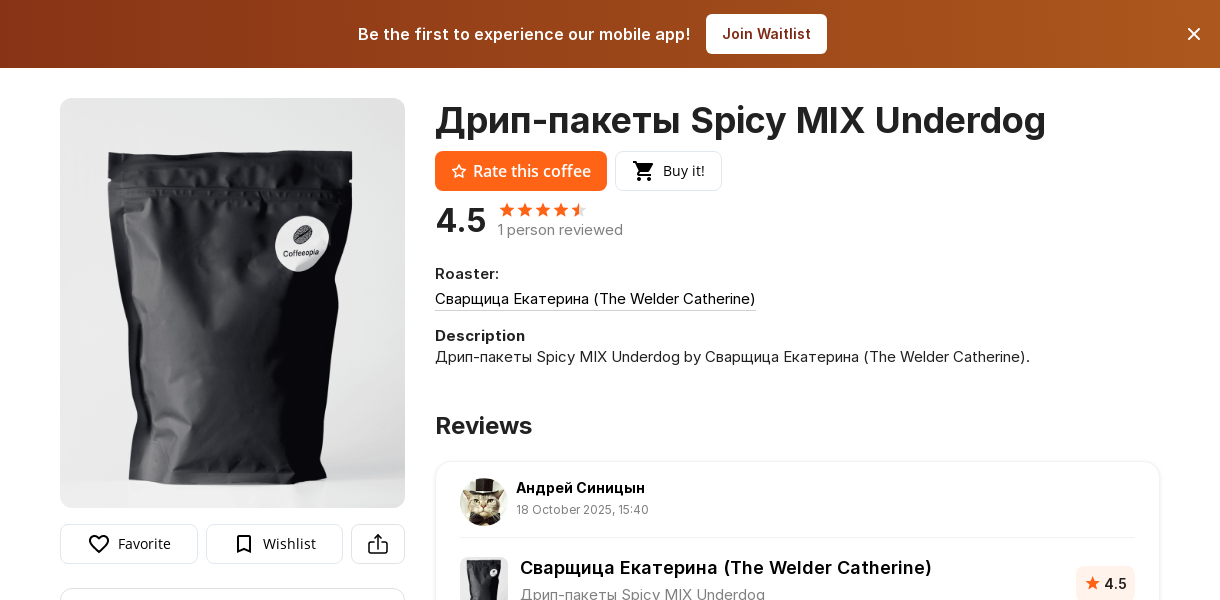Open the Сварщица Екатерина roaster link
Image resolution: width=1220 pixels, height=600 pixels.
tap(595, 299)
